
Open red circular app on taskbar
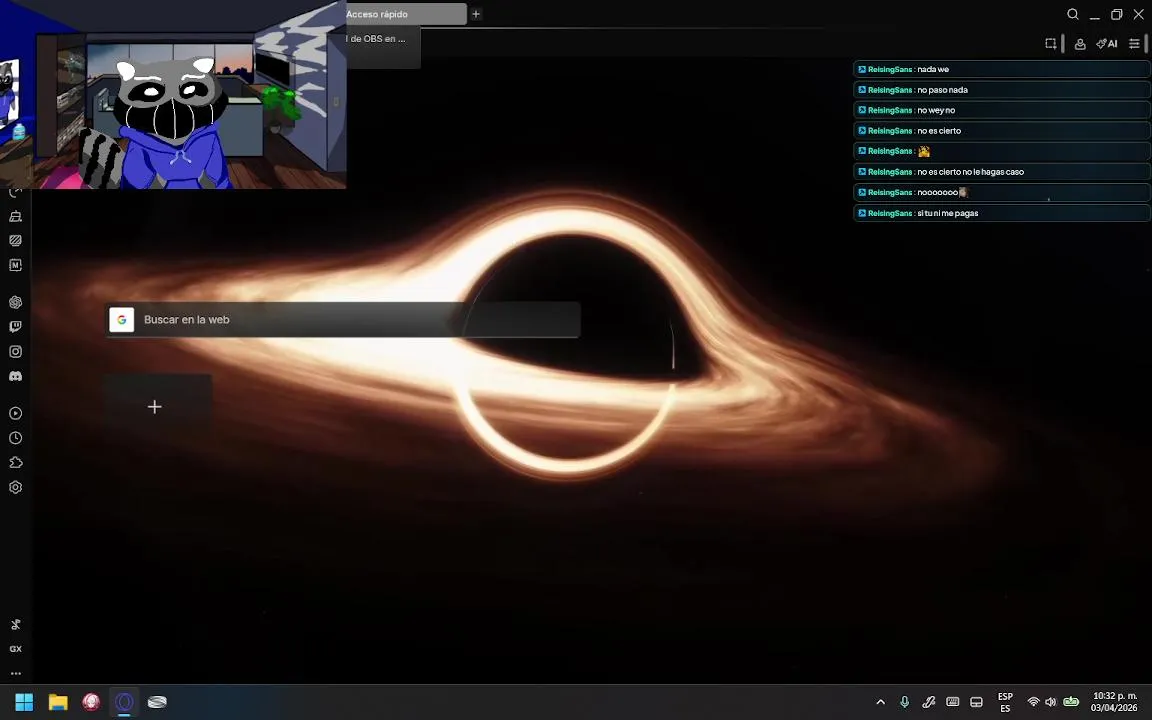(x=91, y=702)
